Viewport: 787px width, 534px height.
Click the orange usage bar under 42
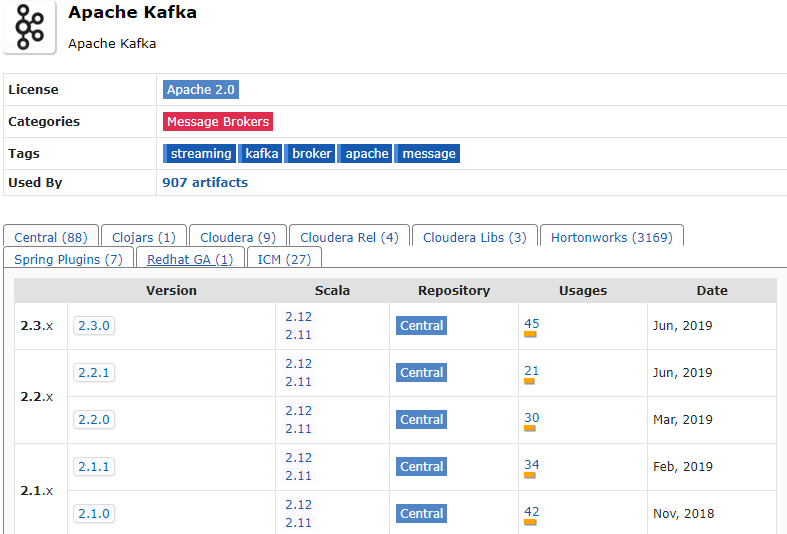(530, 522)
